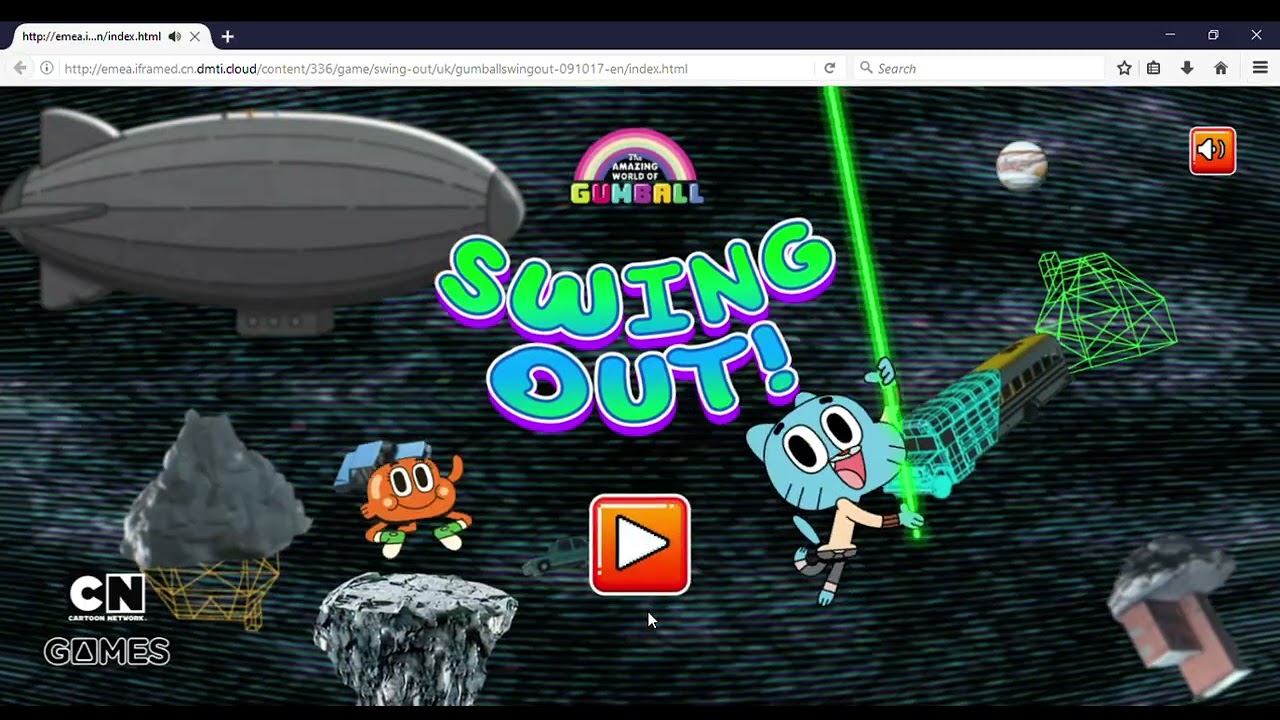
Task: Click the Cartoon Network Games logo
Action: 107,620
